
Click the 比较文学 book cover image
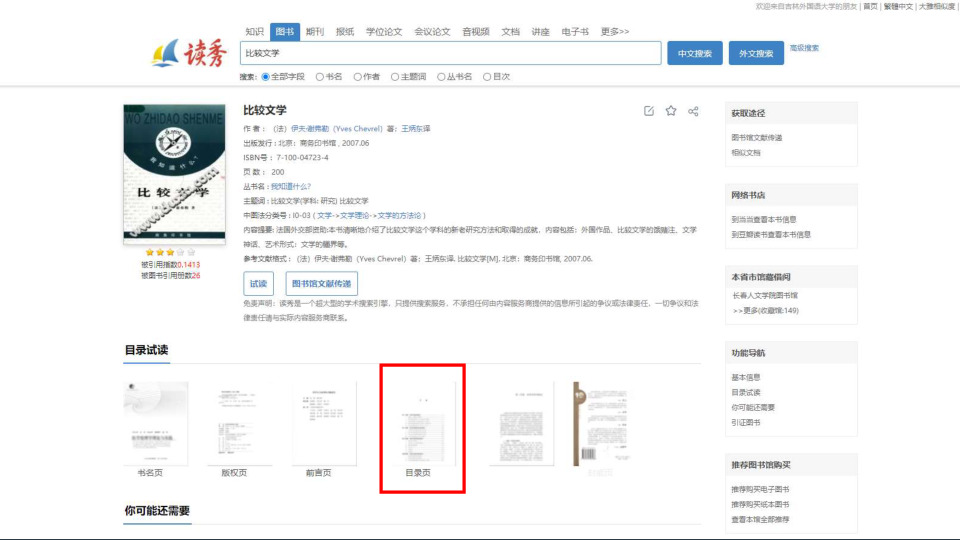174,174
